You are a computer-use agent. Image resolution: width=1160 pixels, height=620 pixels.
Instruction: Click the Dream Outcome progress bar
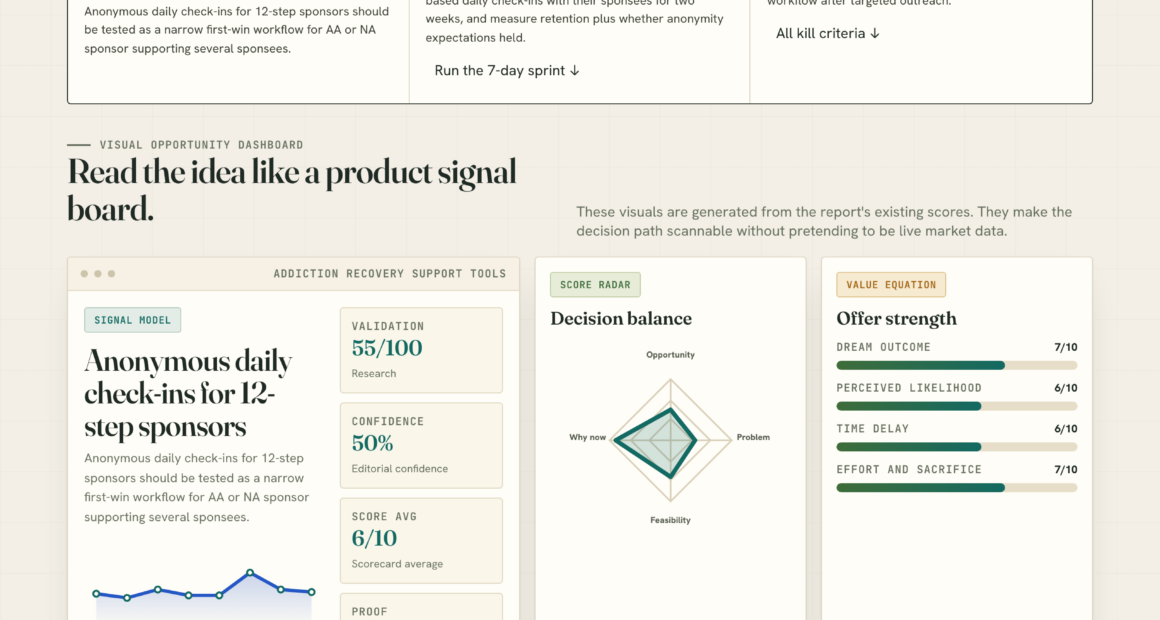(957, 365)
